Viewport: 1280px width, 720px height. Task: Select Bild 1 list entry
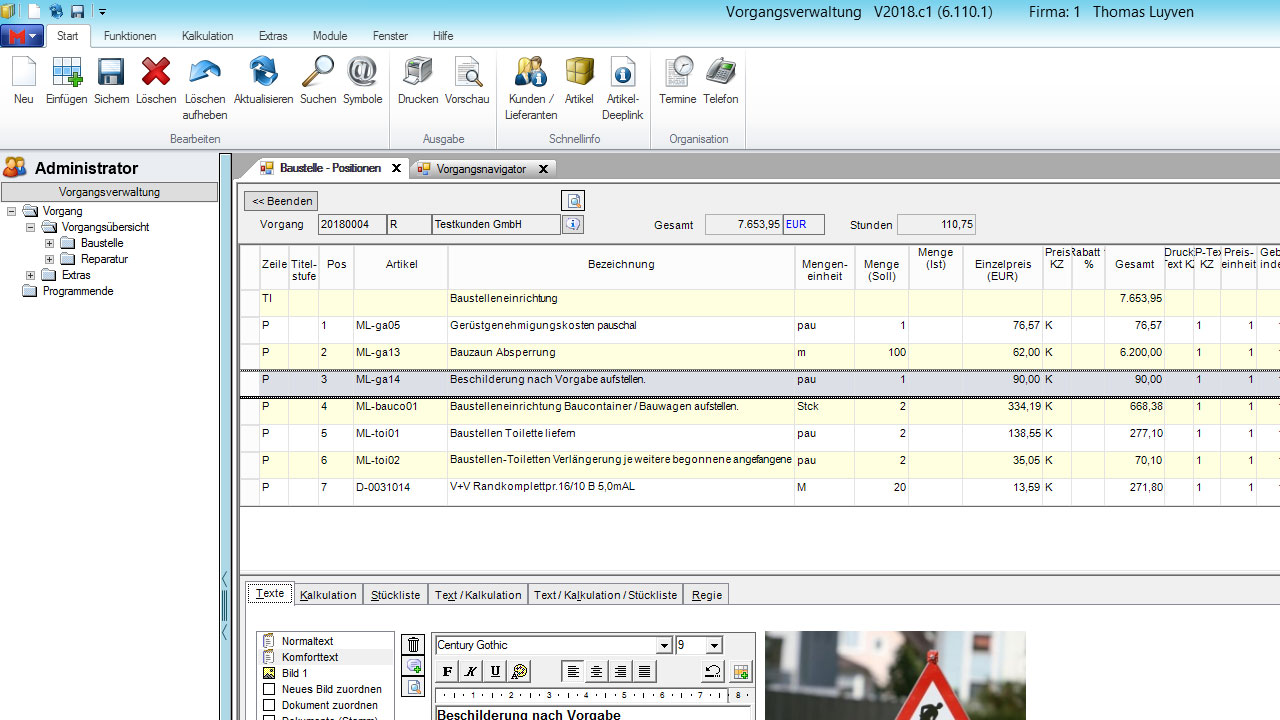(x=294, y=673)
